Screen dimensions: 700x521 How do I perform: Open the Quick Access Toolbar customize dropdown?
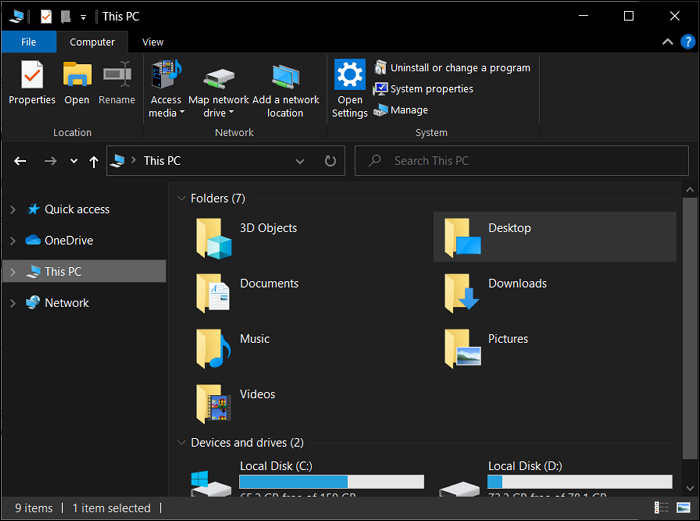83,17
